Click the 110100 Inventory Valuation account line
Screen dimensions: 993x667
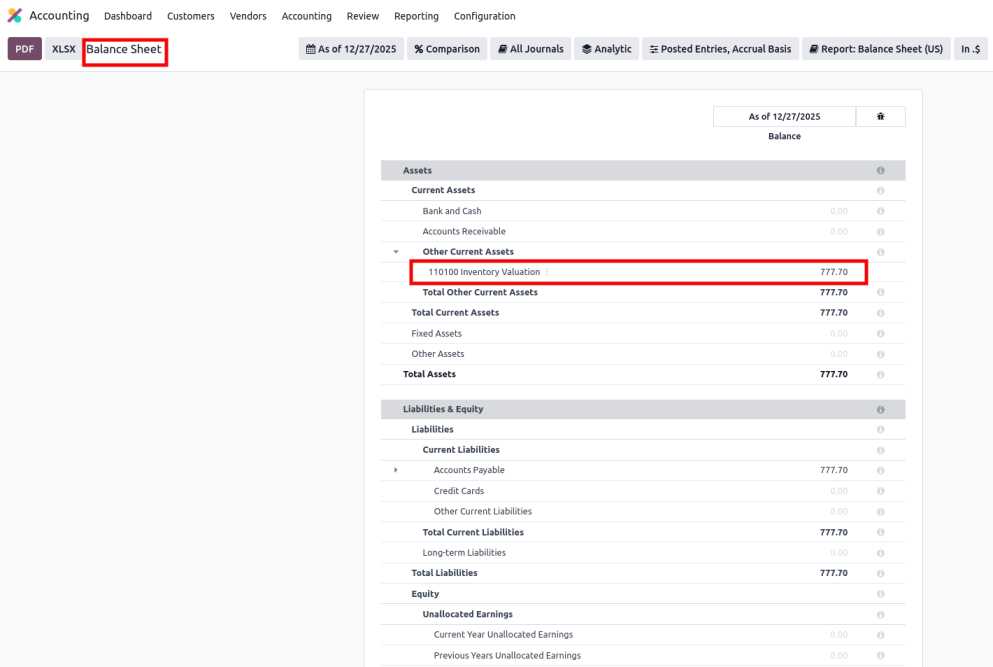[484, 272]
